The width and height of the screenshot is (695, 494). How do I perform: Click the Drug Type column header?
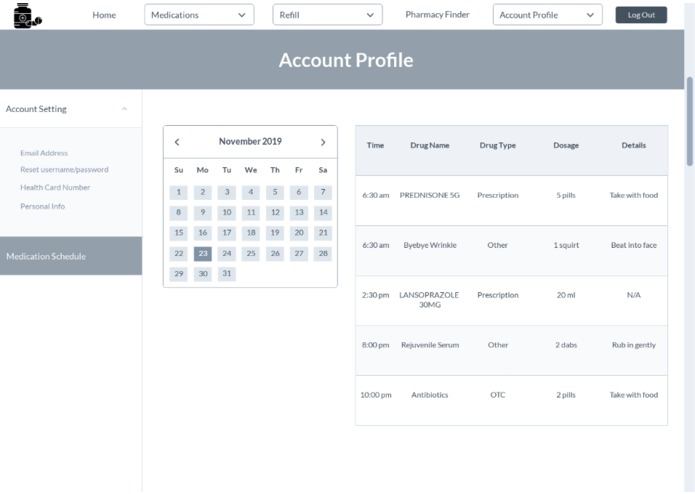tap(498, 145)
